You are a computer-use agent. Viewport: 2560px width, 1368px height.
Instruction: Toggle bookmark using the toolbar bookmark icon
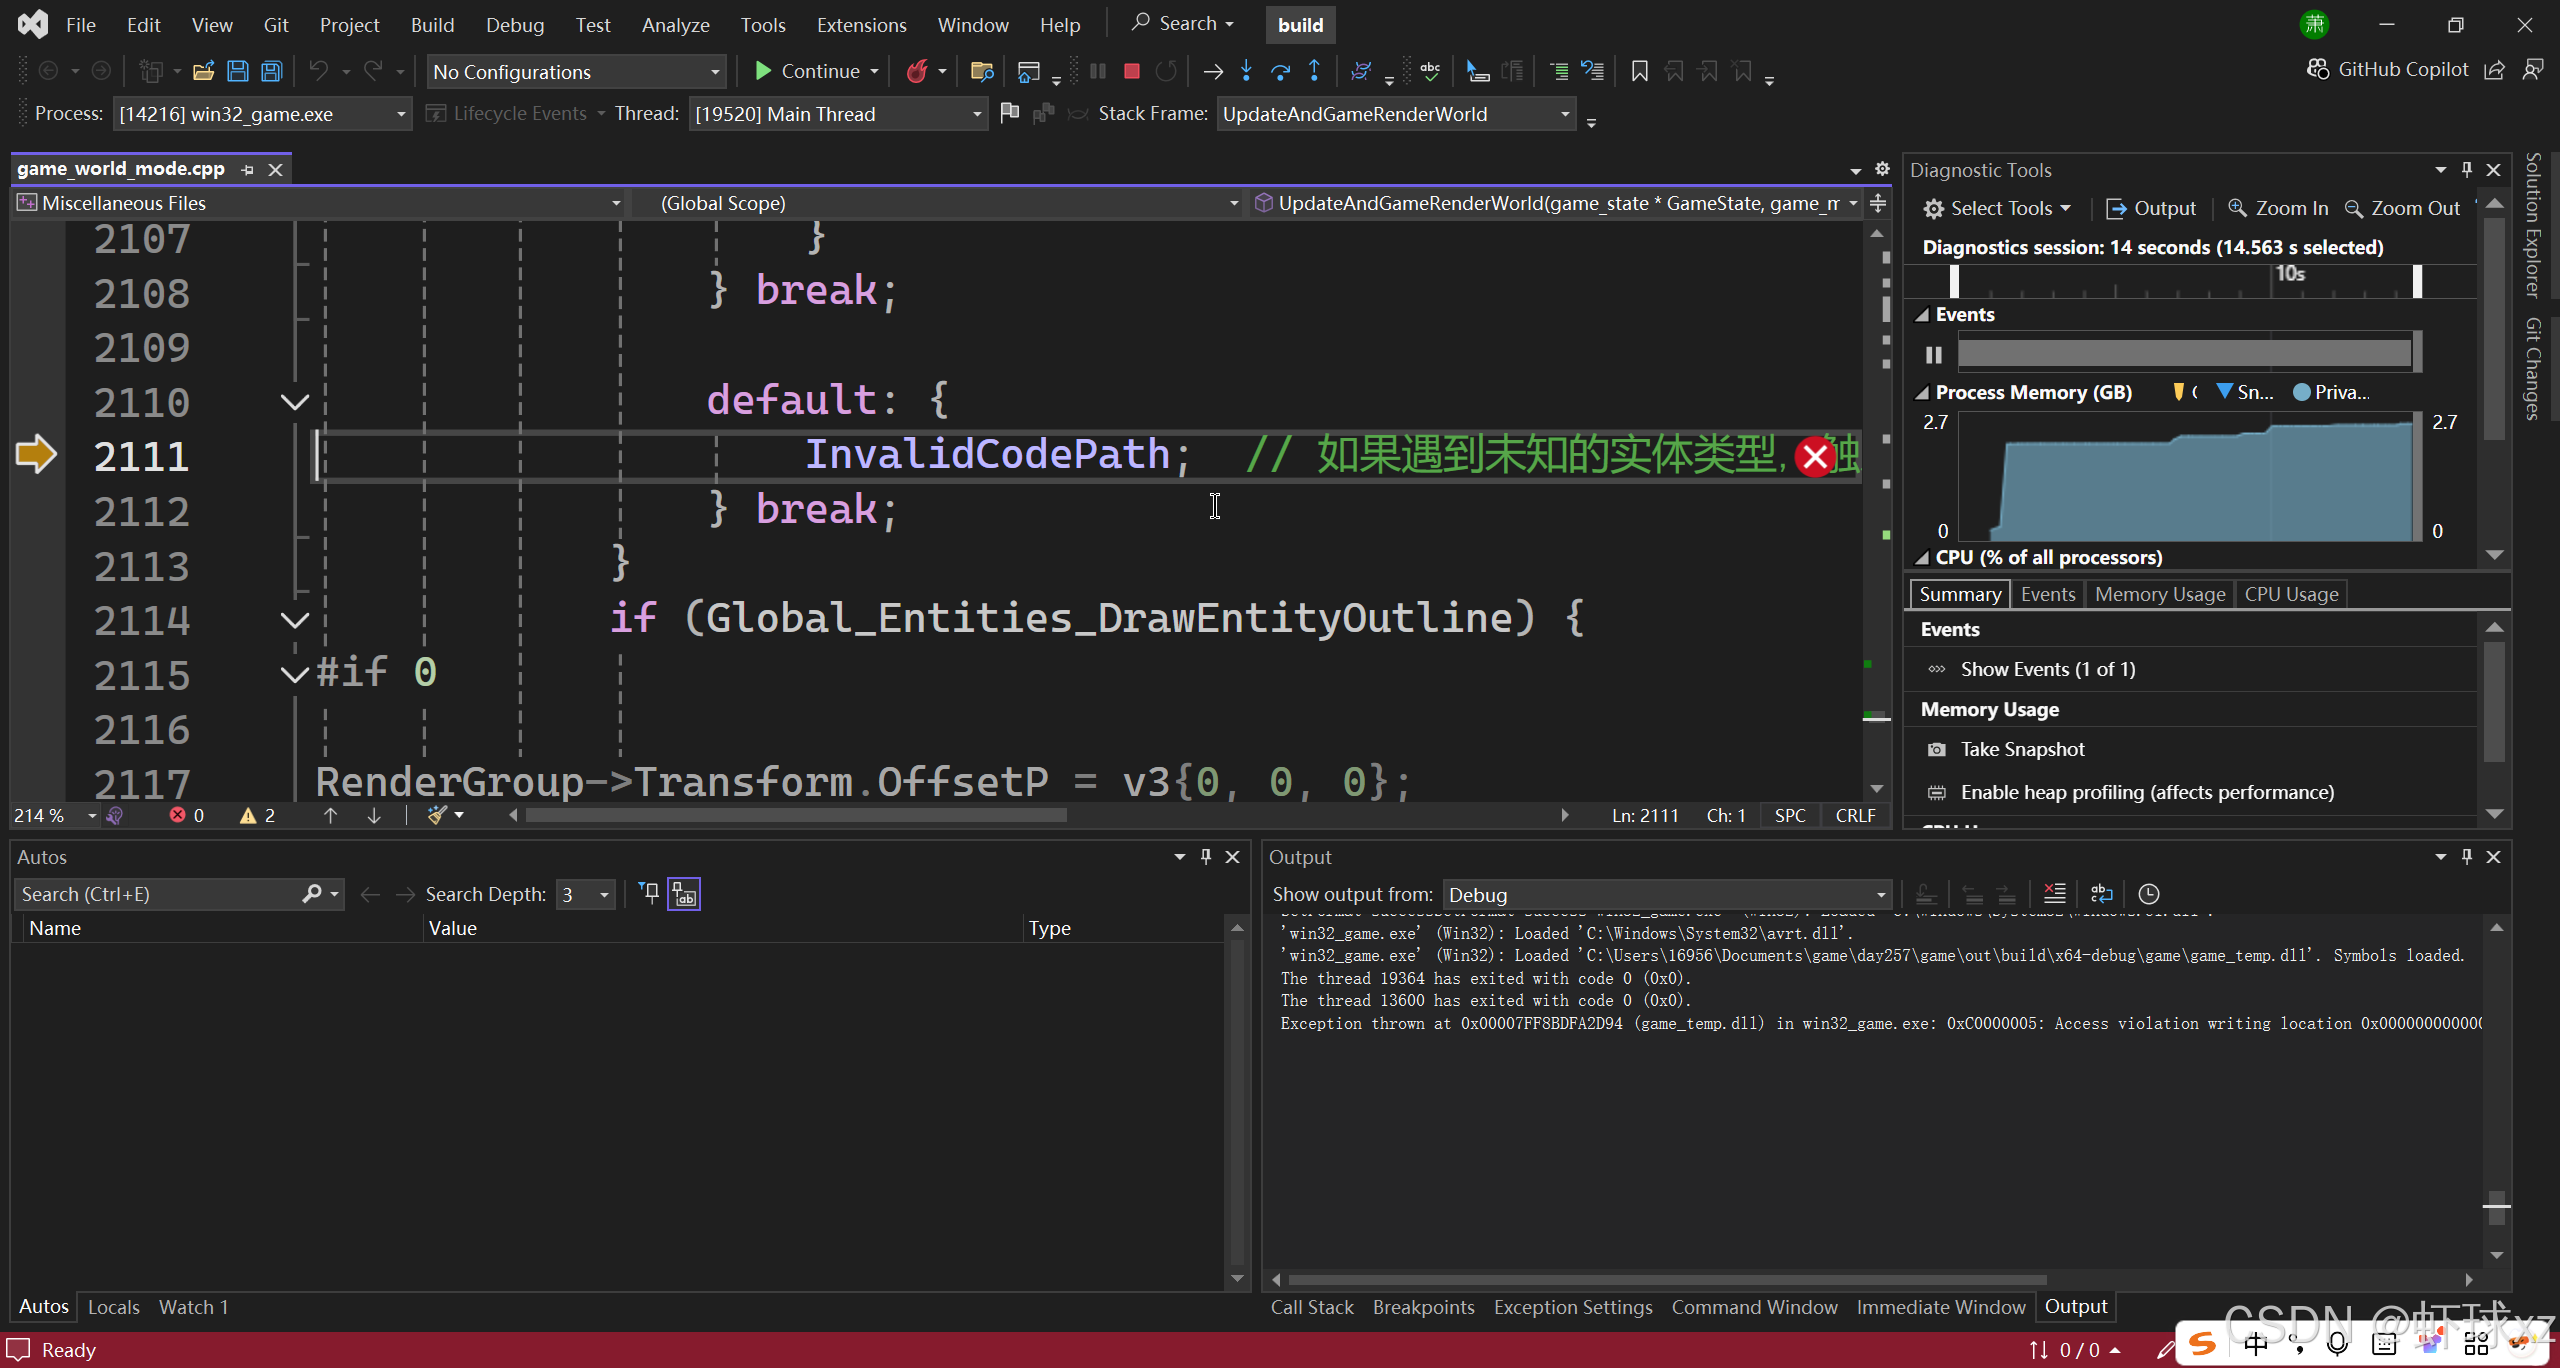pos(1639,71)
